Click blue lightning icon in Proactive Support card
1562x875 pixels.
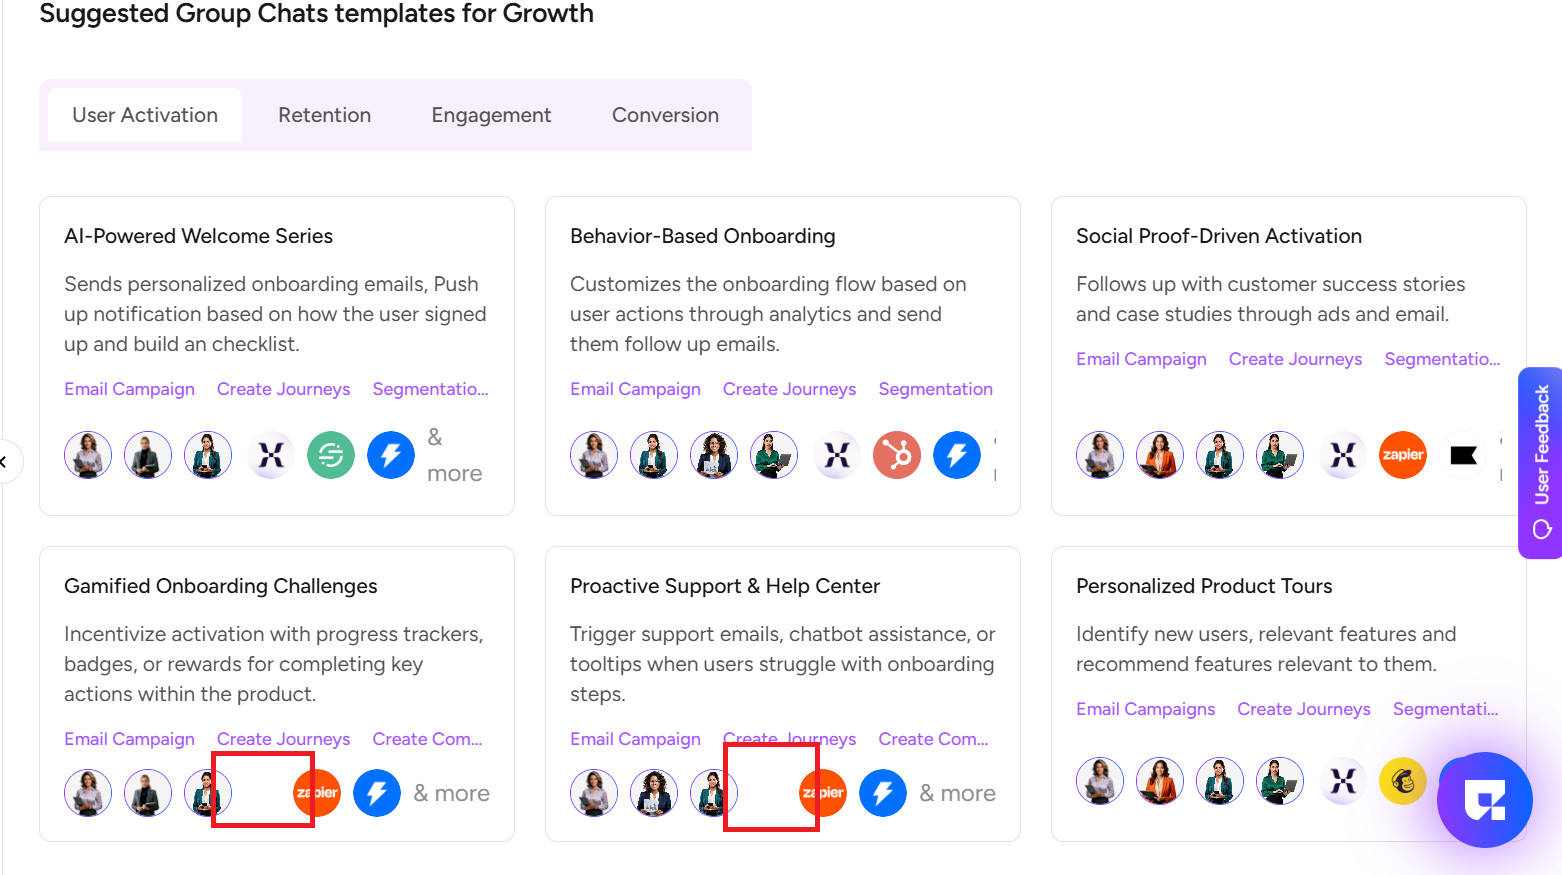[x=883, y=793]
